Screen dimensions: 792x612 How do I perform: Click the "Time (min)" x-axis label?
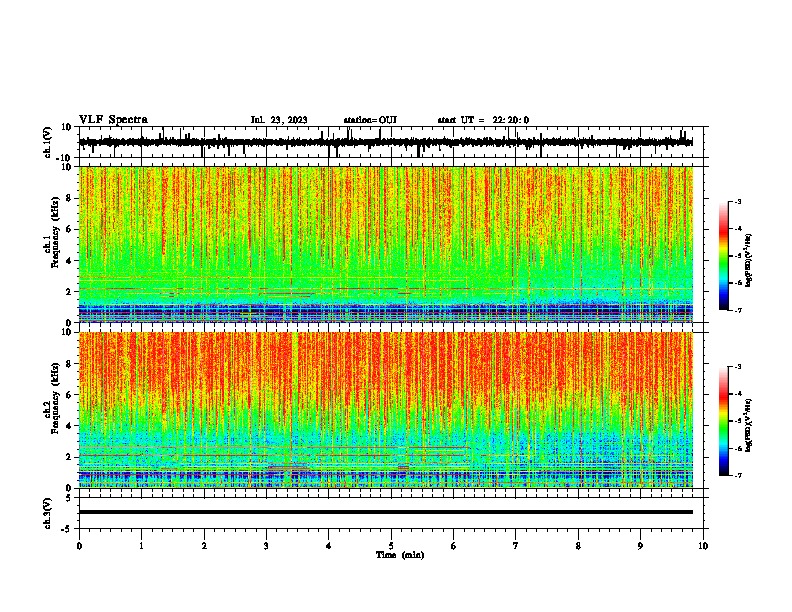tap(400, 555)
